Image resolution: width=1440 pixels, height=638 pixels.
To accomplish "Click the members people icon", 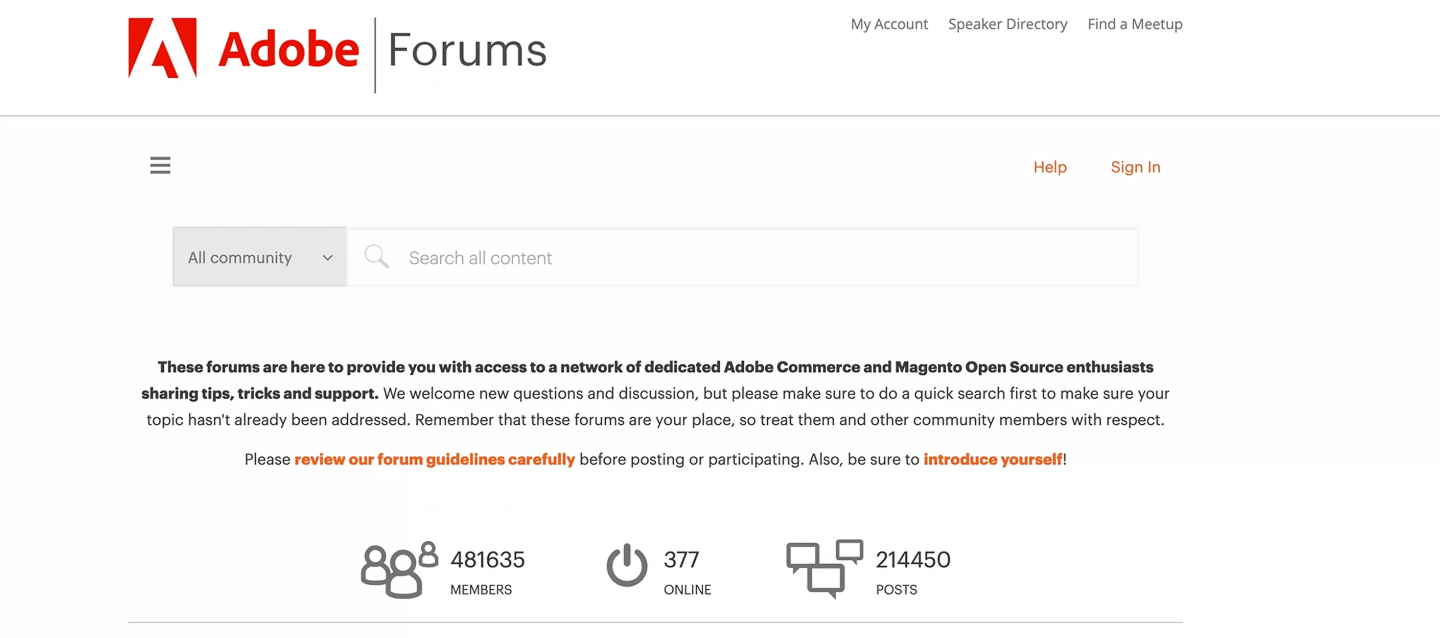I will [399, 569].
